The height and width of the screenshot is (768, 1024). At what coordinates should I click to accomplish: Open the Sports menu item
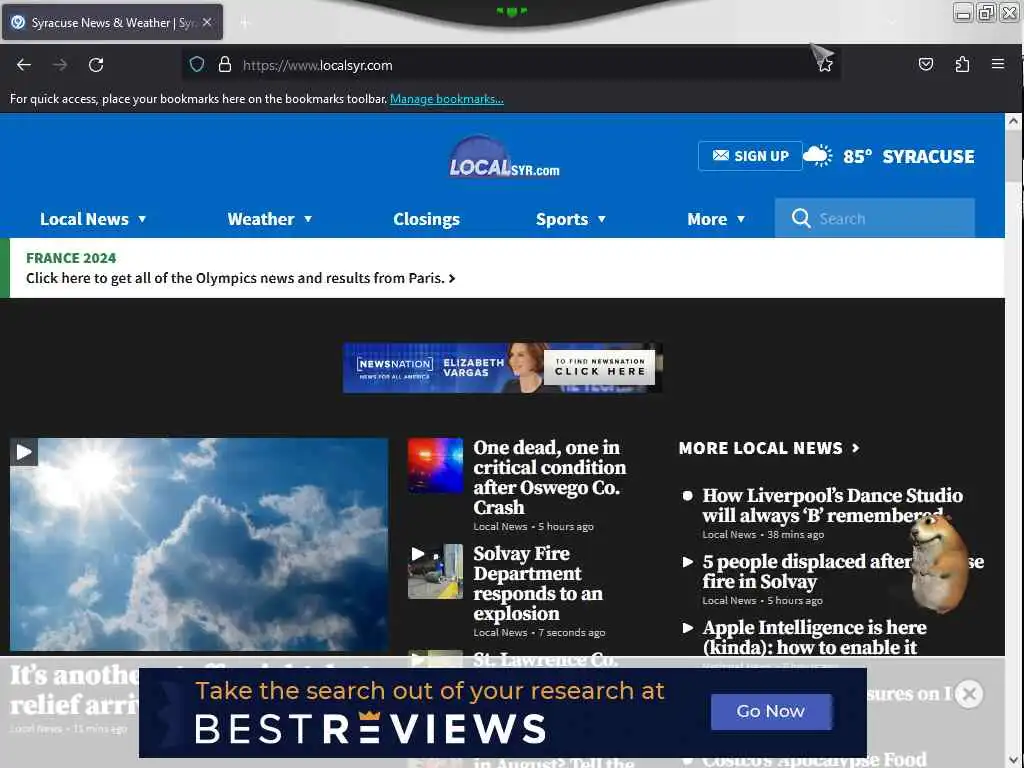tap(562, 219)
